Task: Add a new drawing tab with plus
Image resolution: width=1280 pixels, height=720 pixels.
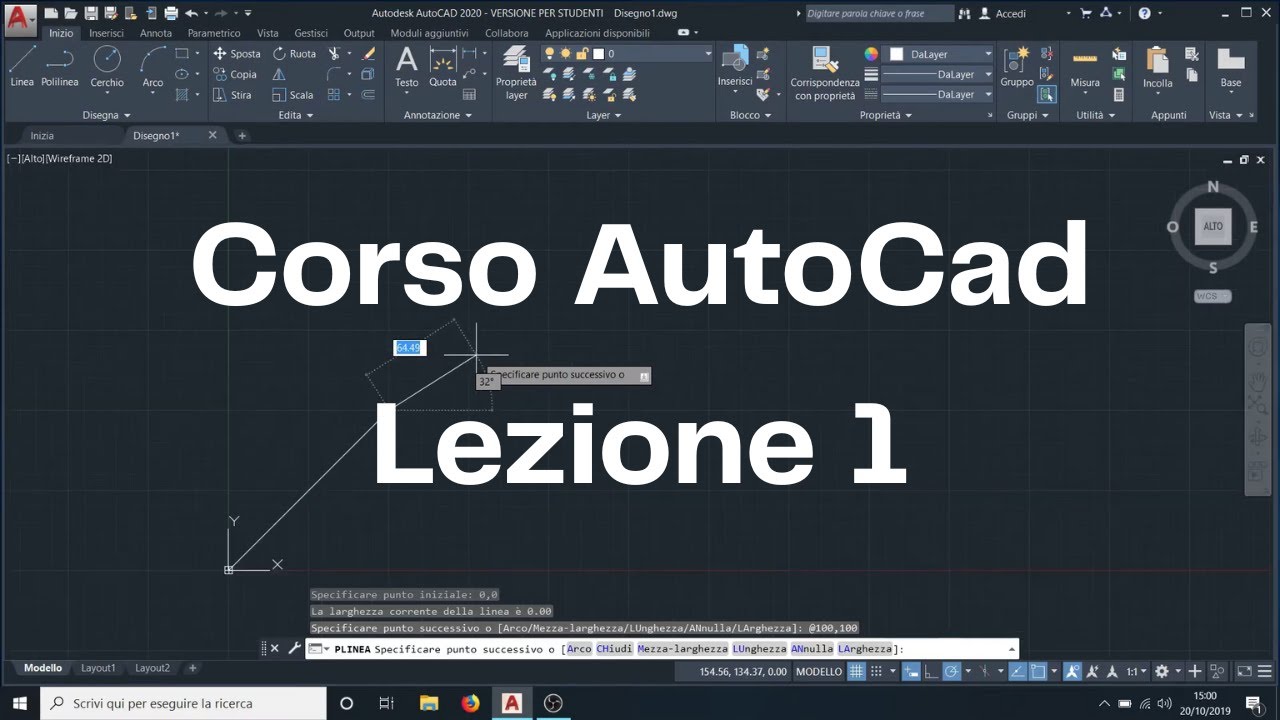Action: pos(241,135)
